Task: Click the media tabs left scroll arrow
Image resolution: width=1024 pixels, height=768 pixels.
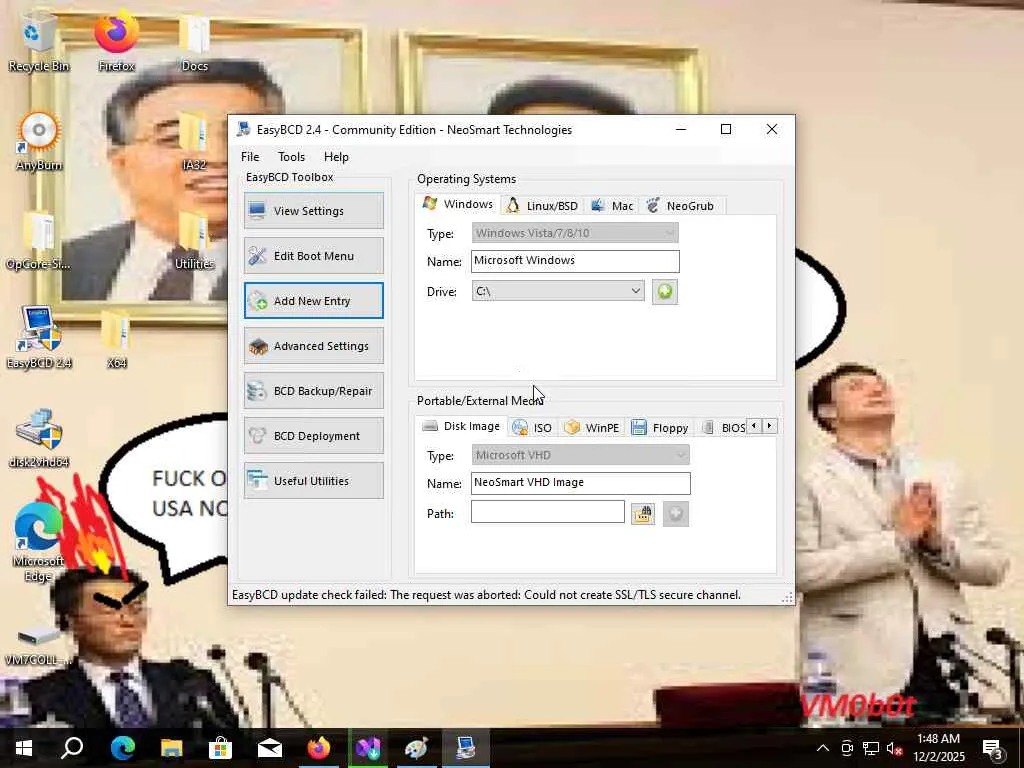Action: [x=754, y=426]
